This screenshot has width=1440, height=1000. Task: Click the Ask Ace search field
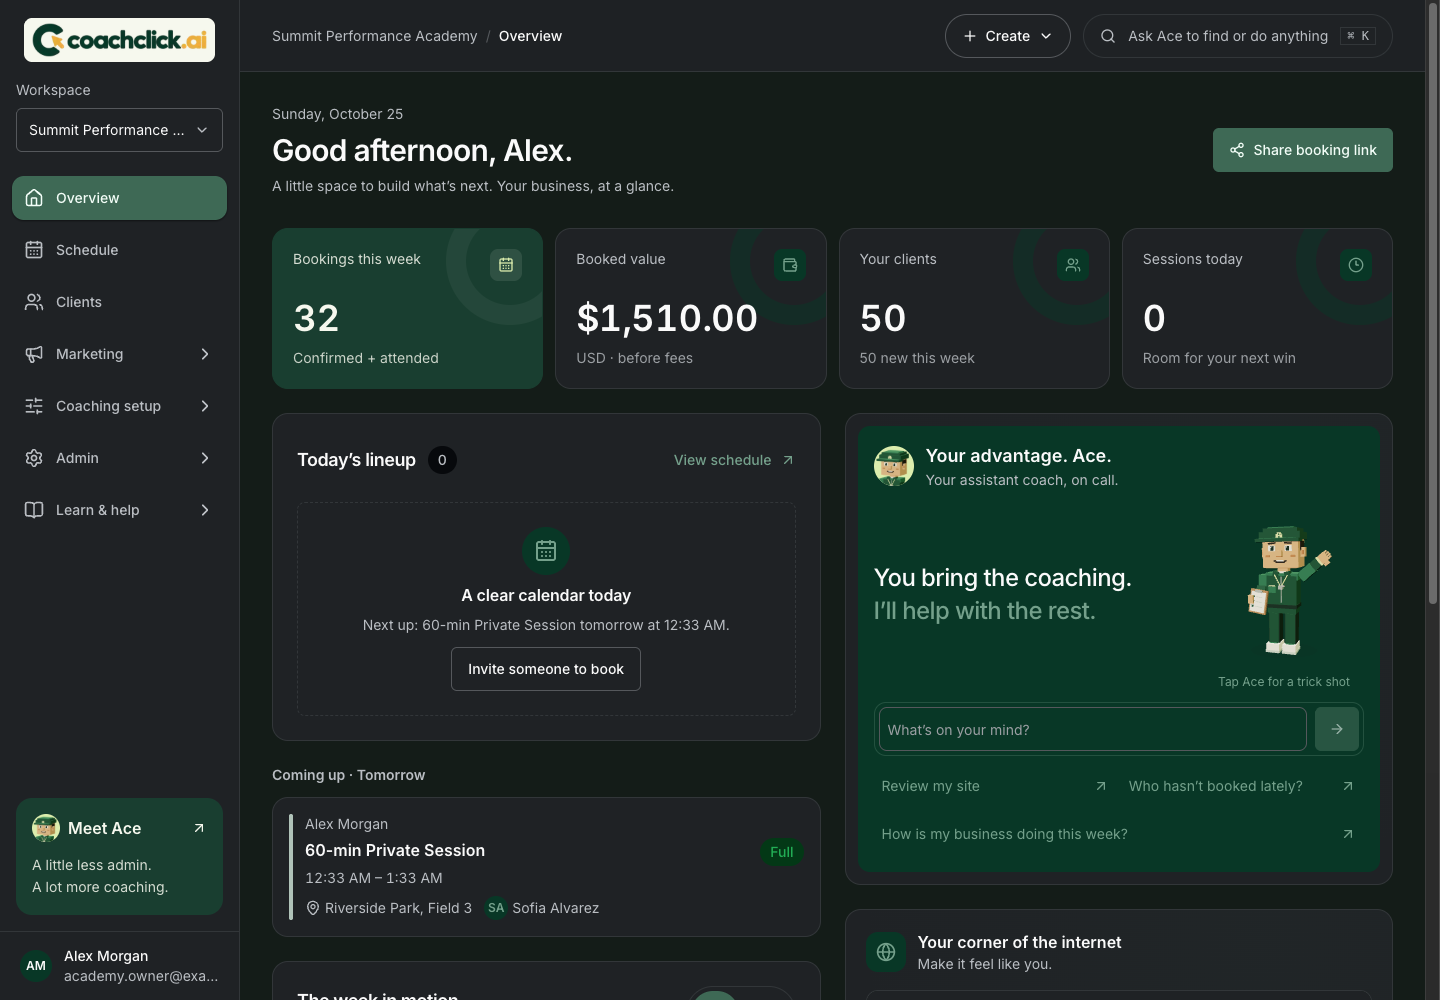1237,36
